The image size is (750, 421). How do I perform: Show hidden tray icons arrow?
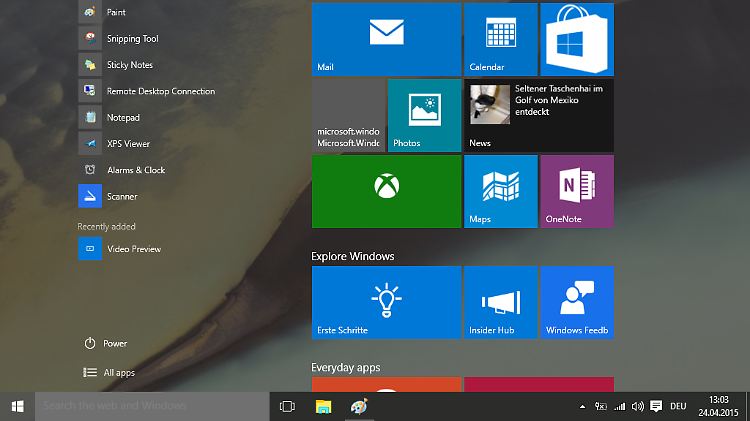pos(582,407)
